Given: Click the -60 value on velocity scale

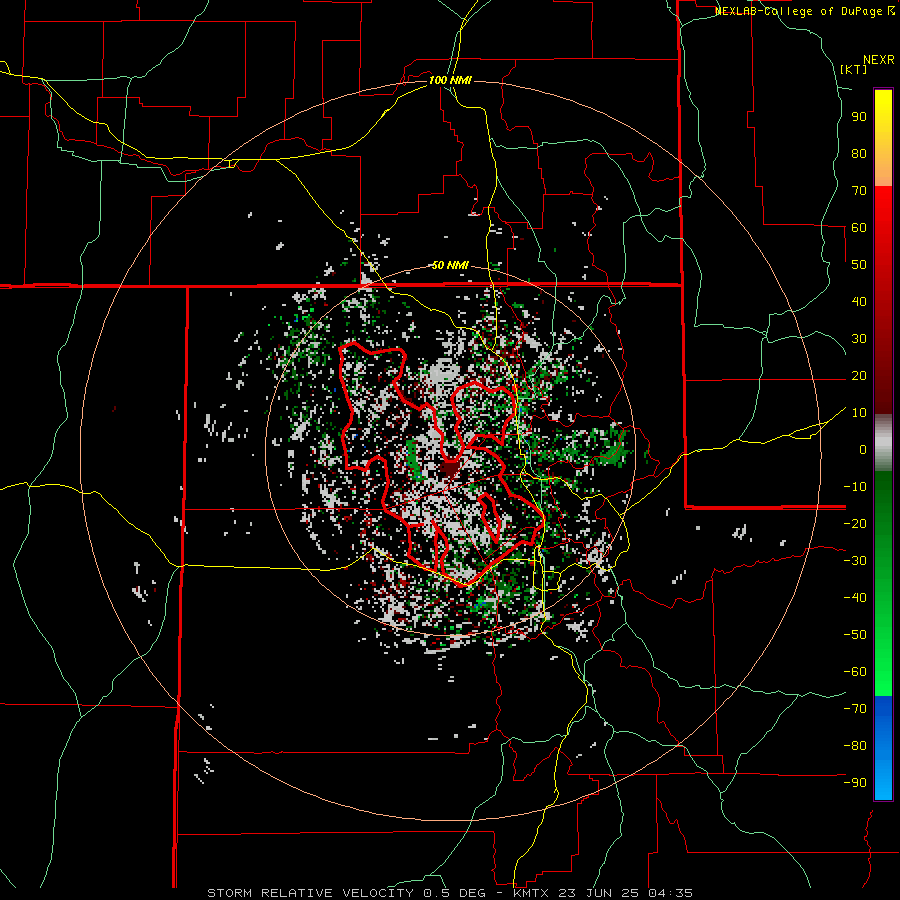Looking at the screenshot, I should [x=855, y=672].
